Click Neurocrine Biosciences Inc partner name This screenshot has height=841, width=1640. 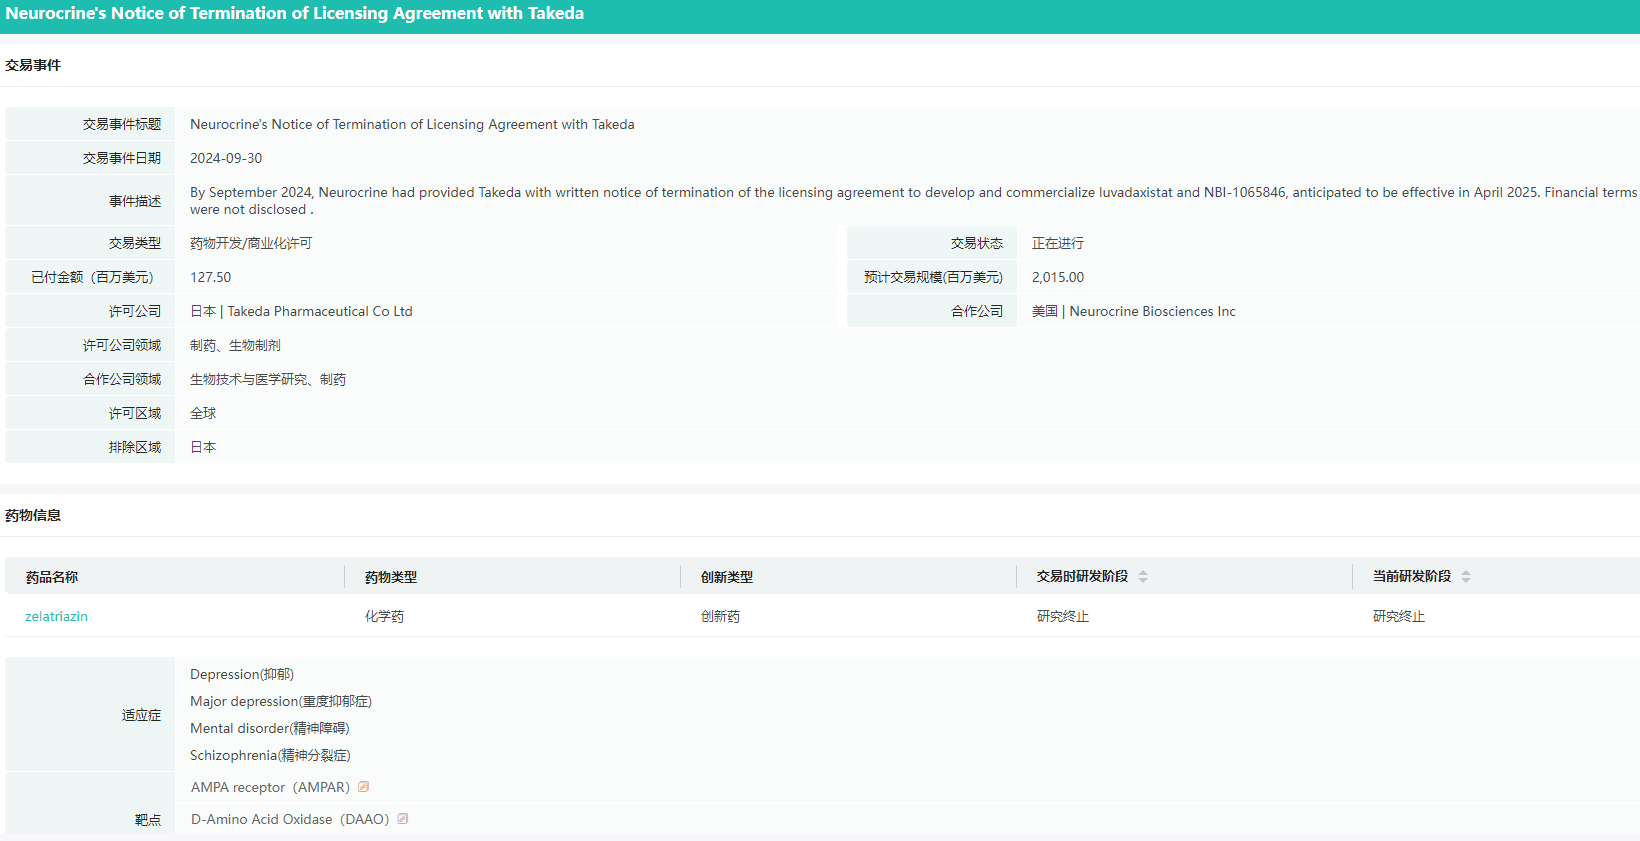point(1152,312)
